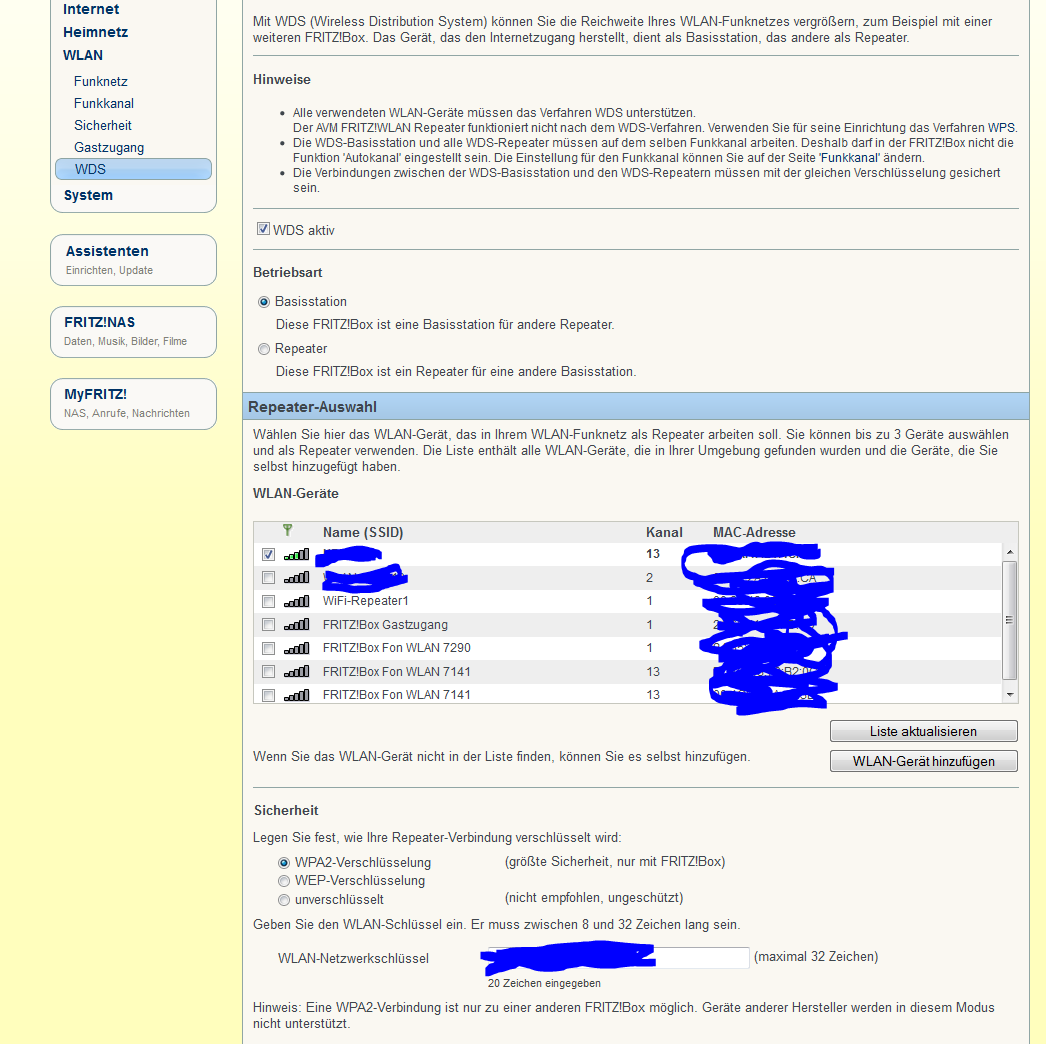Click the device list scroll up arrow

pyautogui.click(x=1010, y=552)
